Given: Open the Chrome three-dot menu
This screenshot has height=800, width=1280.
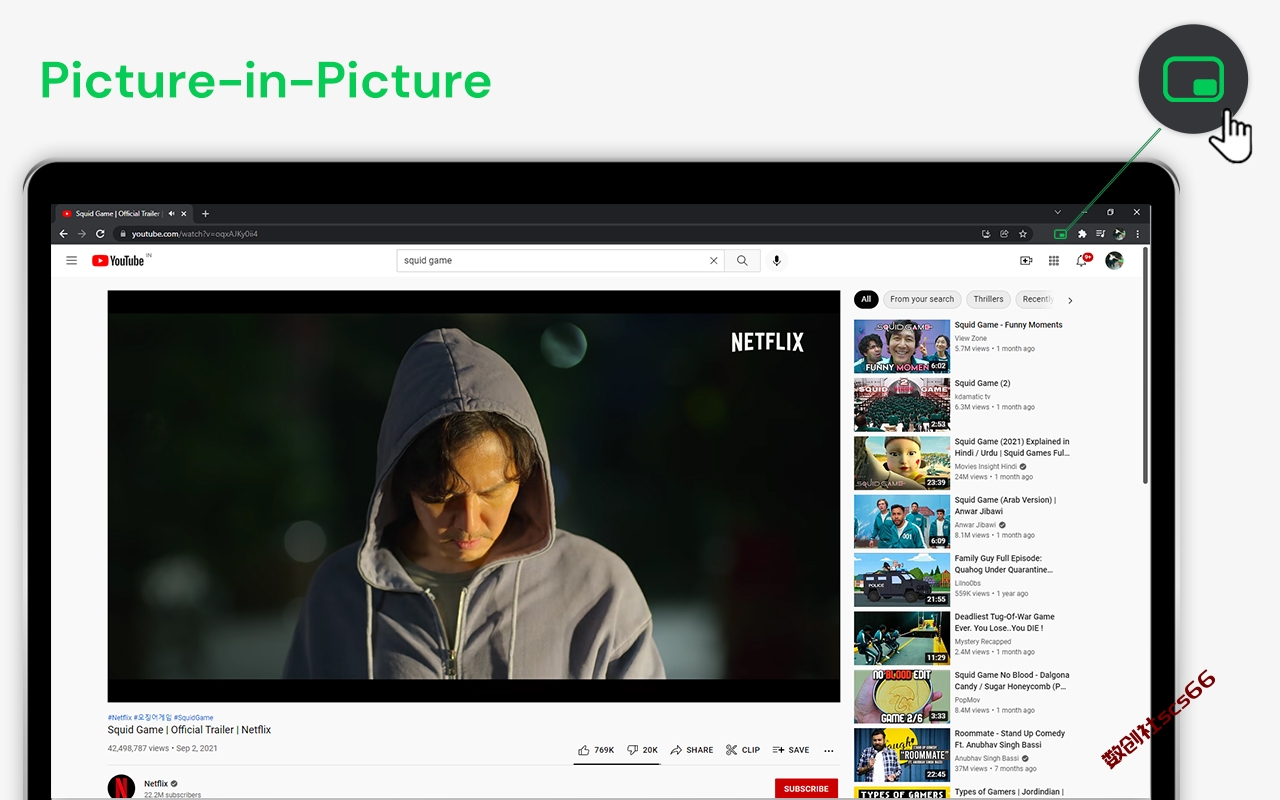Looking at the screenshot, I should click(1137, 234).
